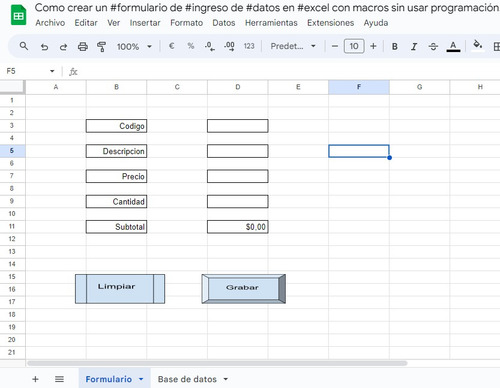This screenshot has height=388, width=500.
Task: Click the name box showing F5
Action: 11,71
